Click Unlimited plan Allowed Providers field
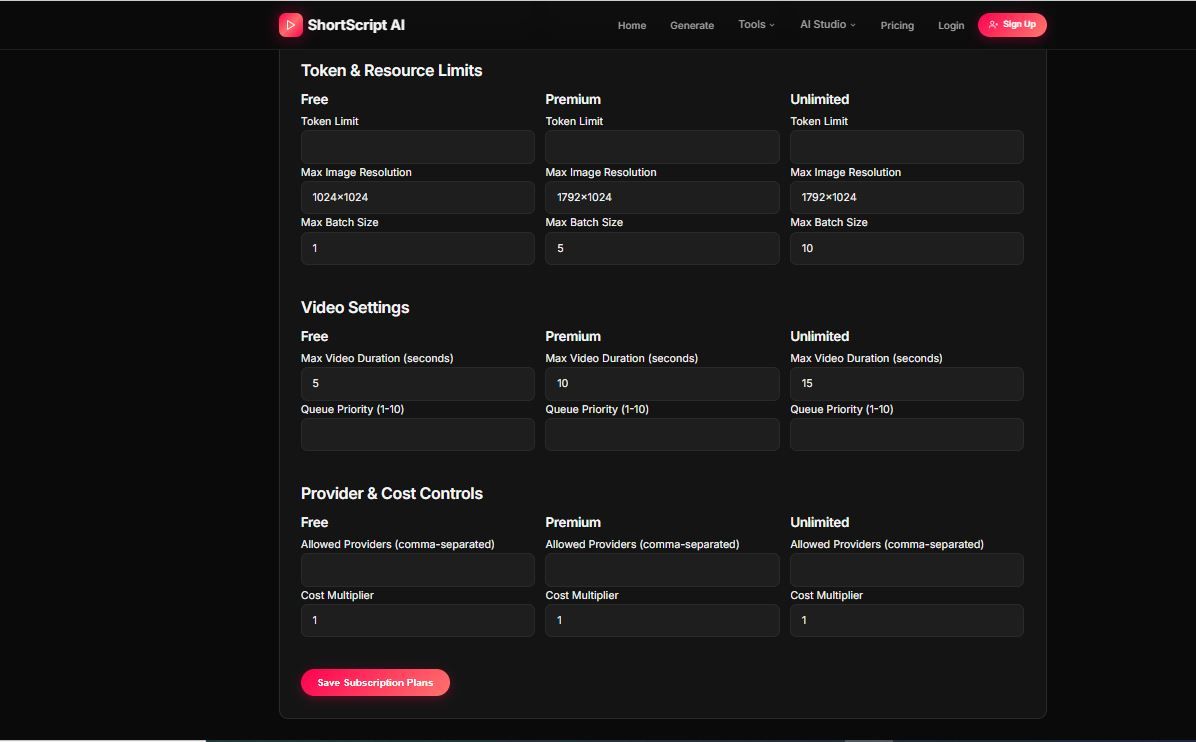Screen dimensions: 1196x742 pyautogui.click(x=906, y=570)
